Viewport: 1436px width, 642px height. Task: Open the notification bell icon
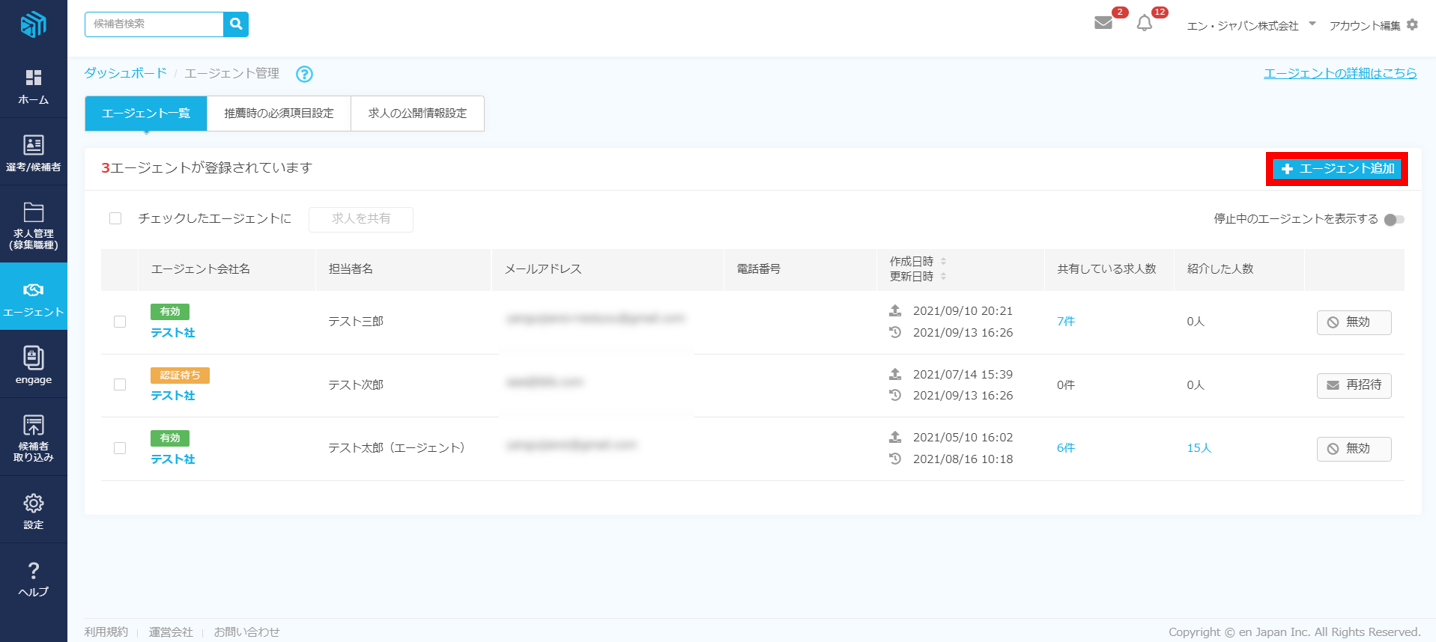click(1145, 24)
